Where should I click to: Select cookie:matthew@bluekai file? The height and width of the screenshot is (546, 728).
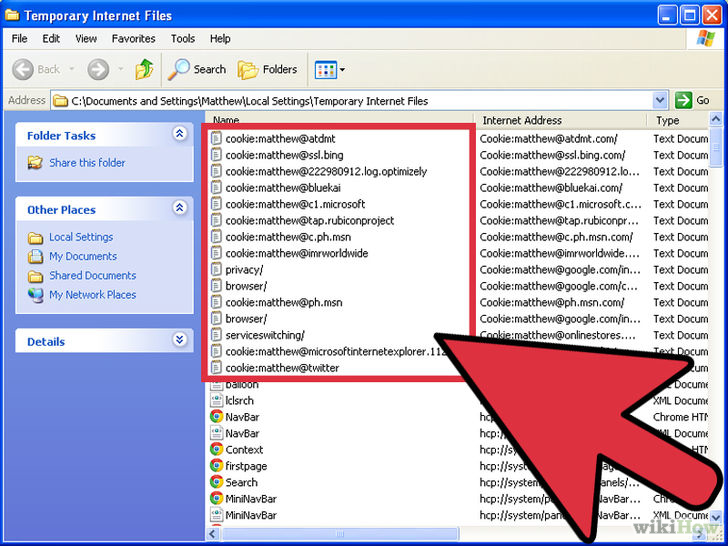283,188
